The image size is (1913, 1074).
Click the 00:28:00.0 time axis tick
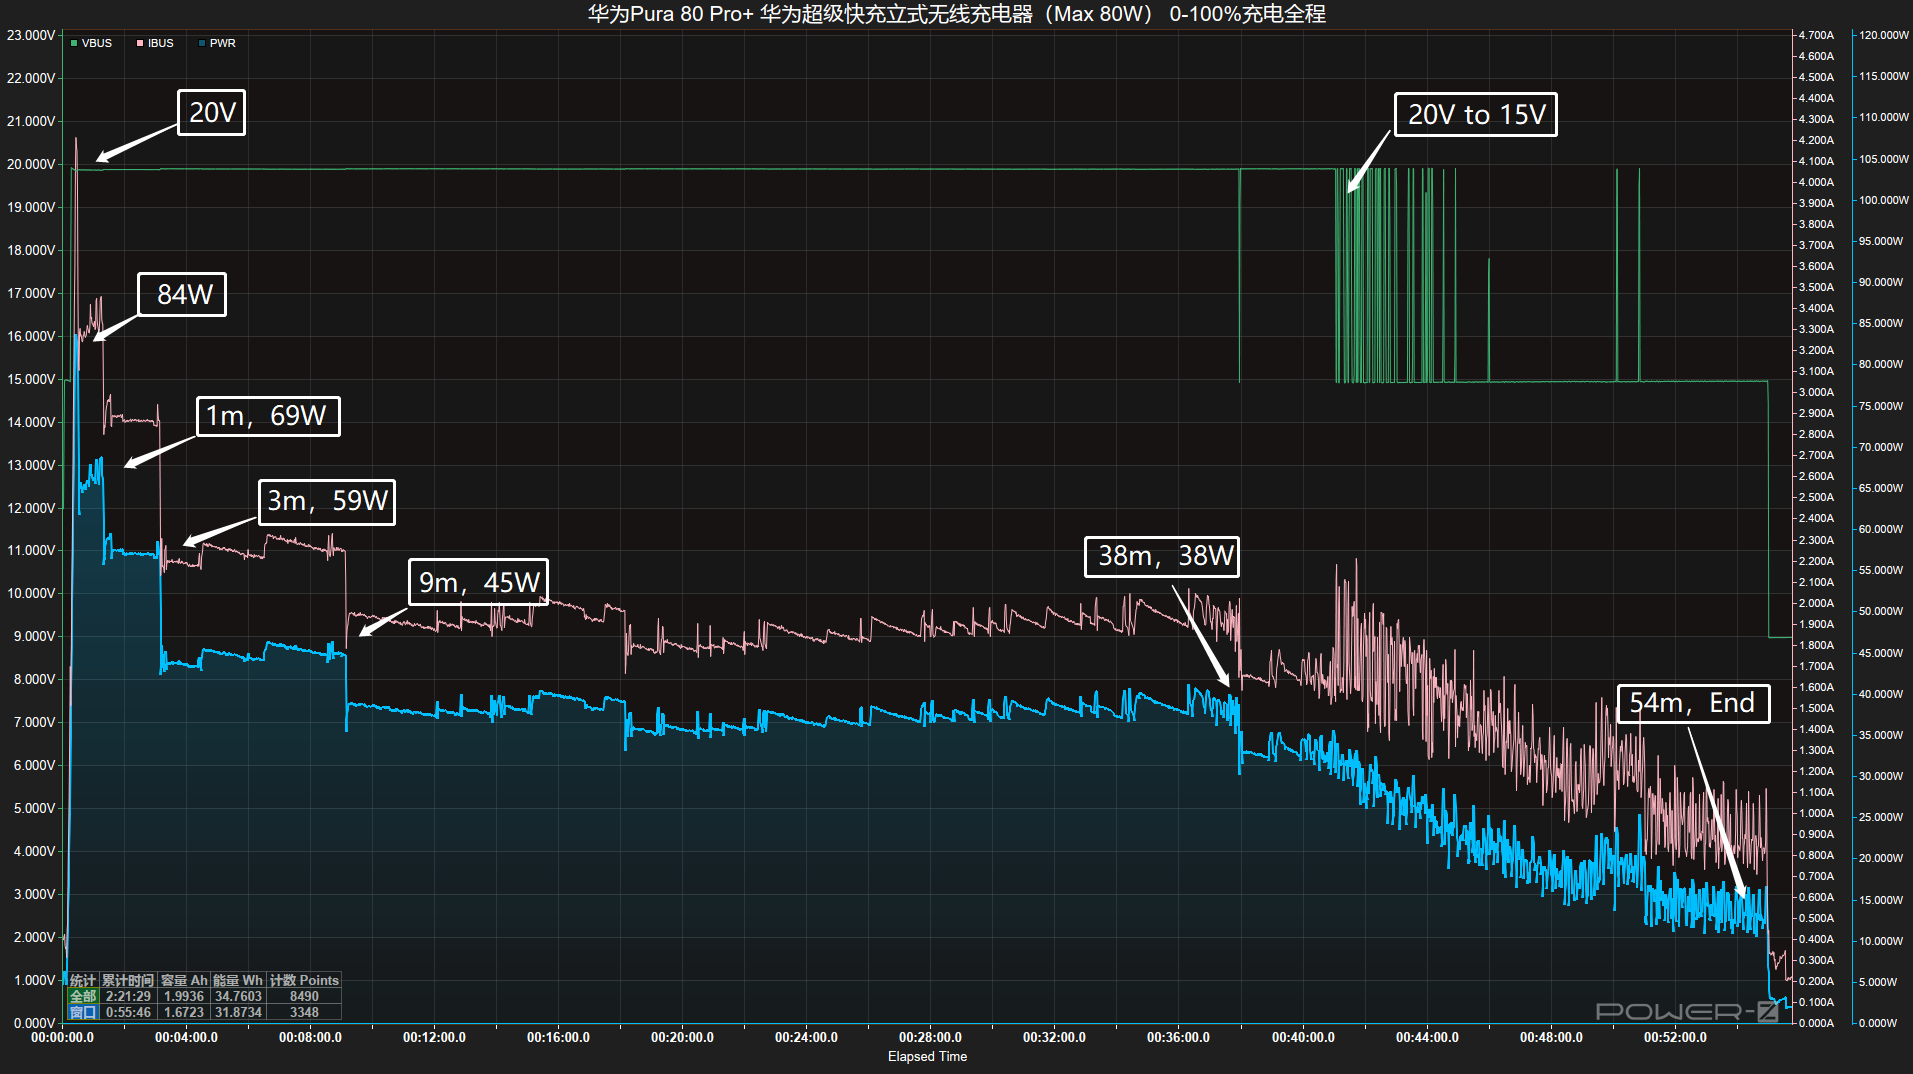930,1037
